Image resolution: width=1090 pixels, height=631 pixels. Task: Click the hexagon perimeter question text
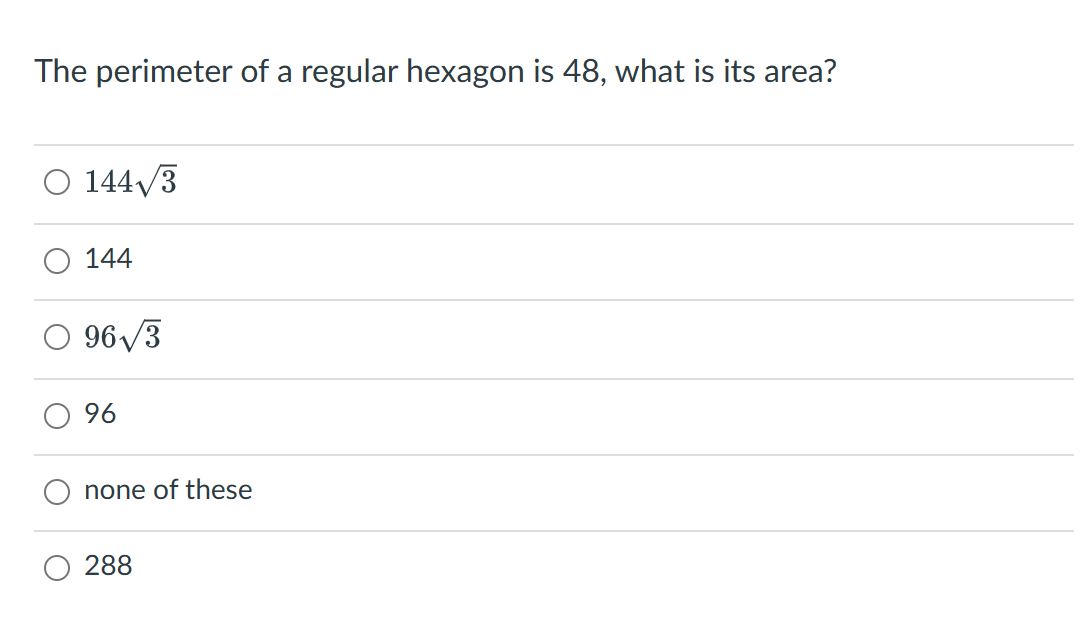[436, 71]
